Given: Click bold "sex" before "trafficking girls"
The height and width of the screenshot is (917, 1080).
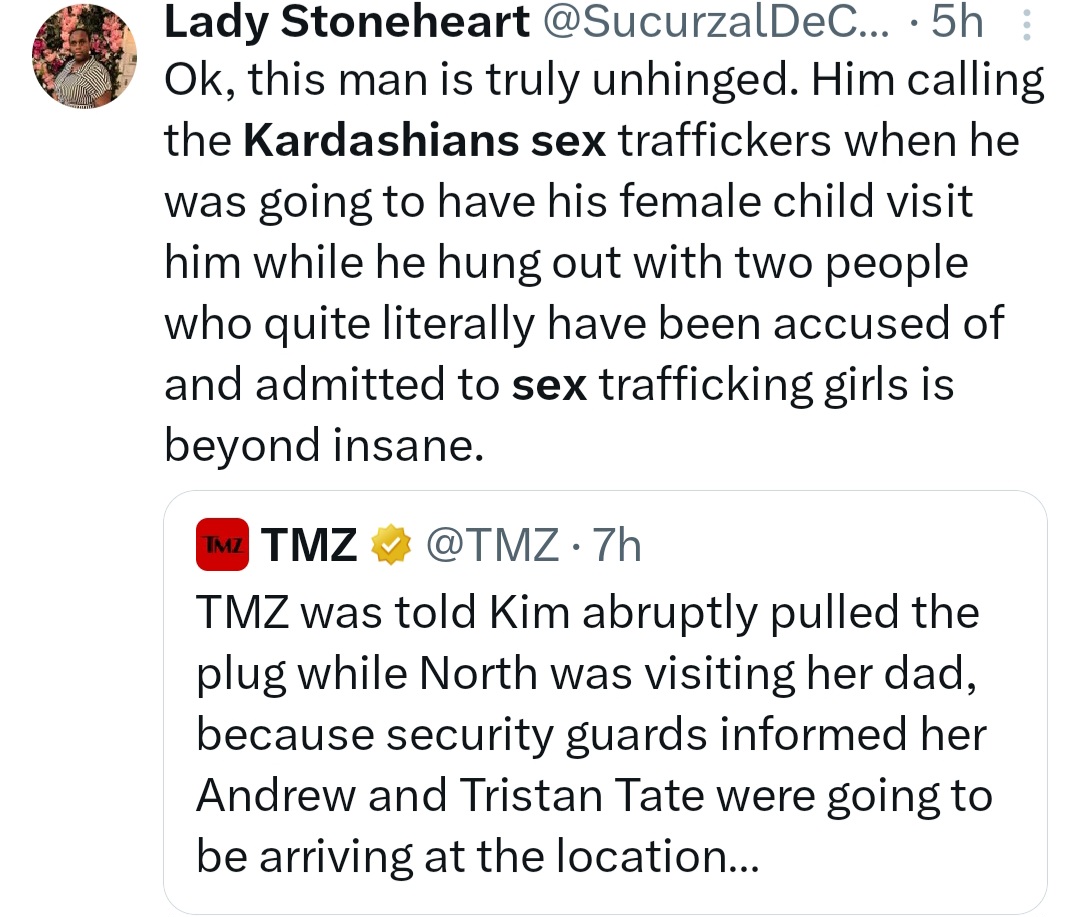Looking at the screenshot, I should click(x=548, y=385).
